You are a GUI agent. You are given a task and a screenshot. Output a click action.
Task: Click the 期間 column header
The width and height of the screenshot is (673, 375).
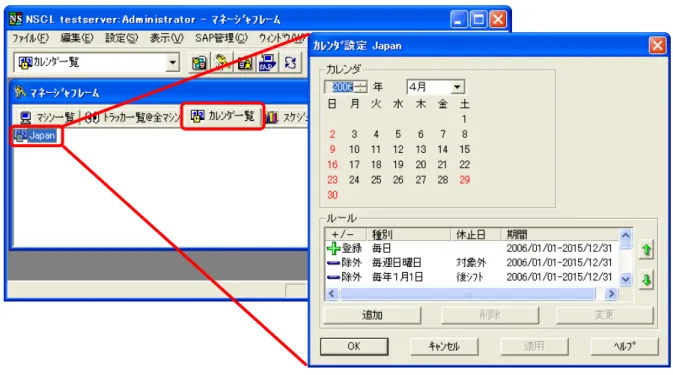(560, 234)
